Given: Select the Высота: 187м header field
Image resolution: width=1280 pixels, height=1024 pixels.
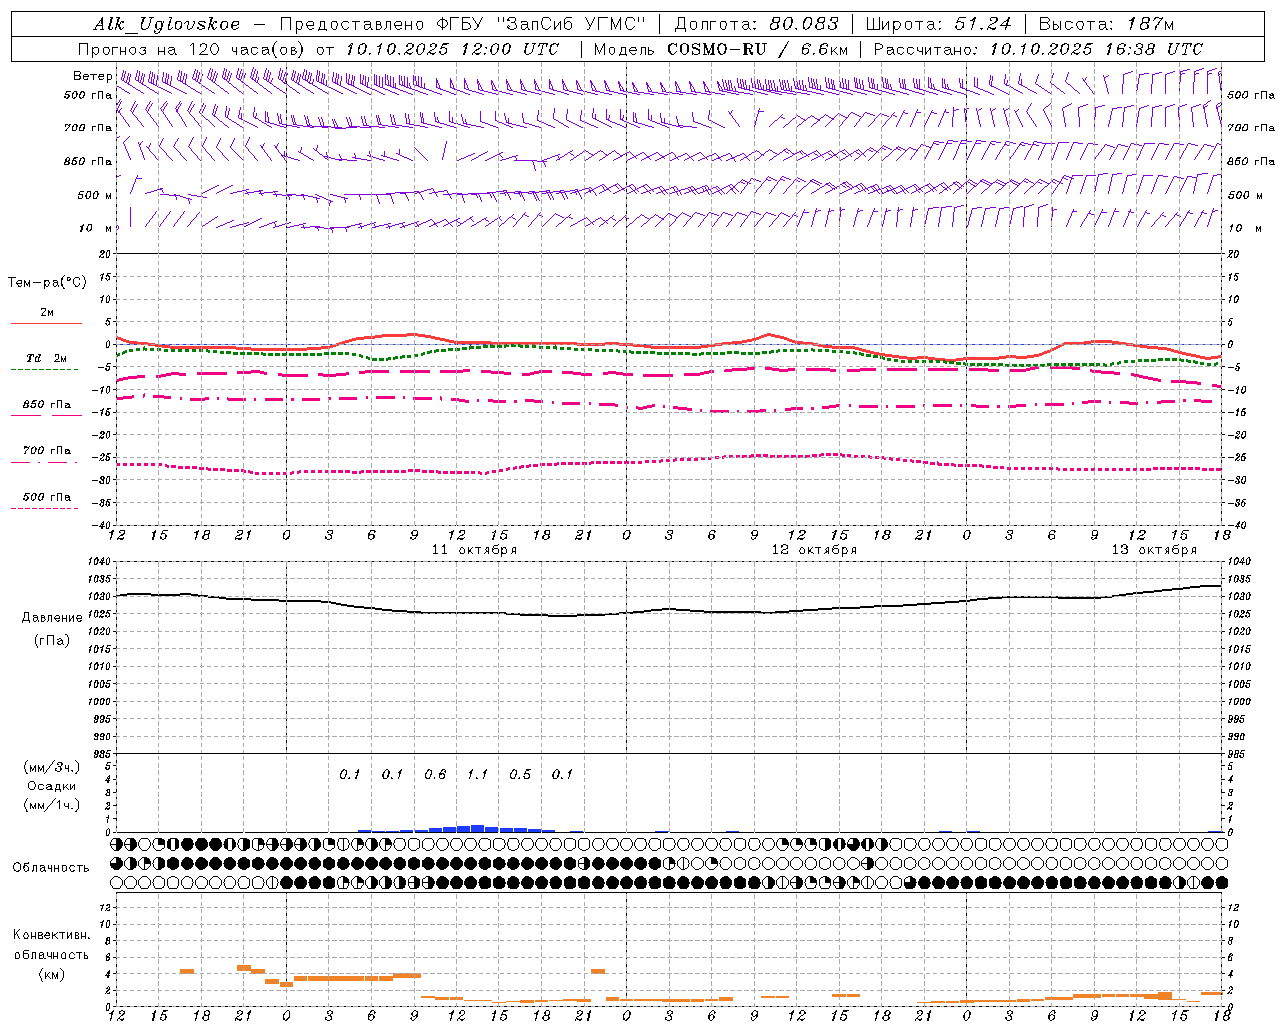Looking at the screenshot, I should tap(1106, 24).
